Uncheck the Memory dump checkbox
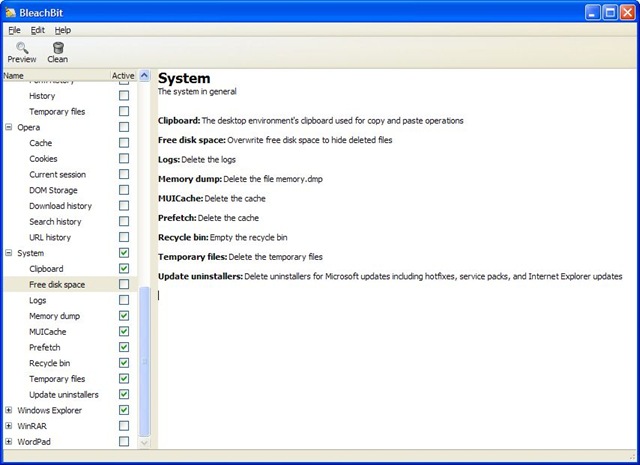 (124, 316)
